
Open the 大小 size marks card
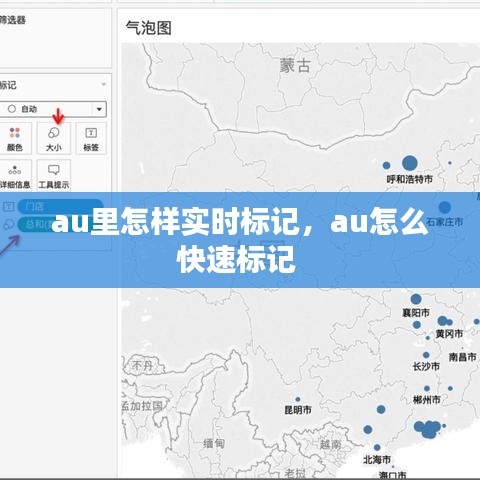[54, 138]
